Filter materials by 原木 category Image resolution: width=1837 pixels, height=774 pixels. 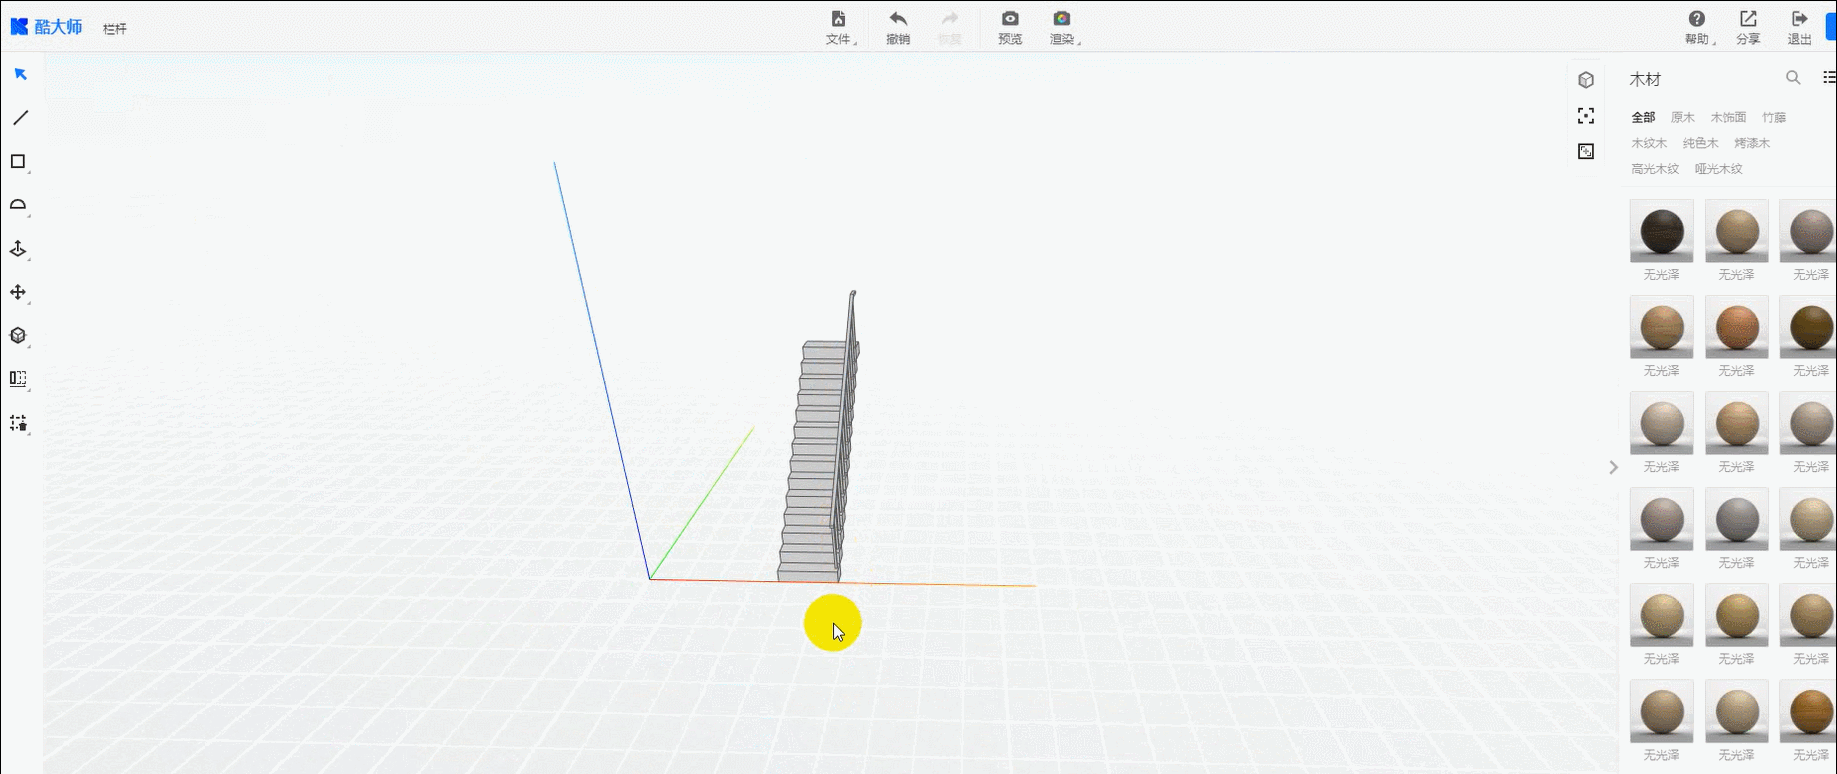pyautogui.click(x=1683, y=118)
